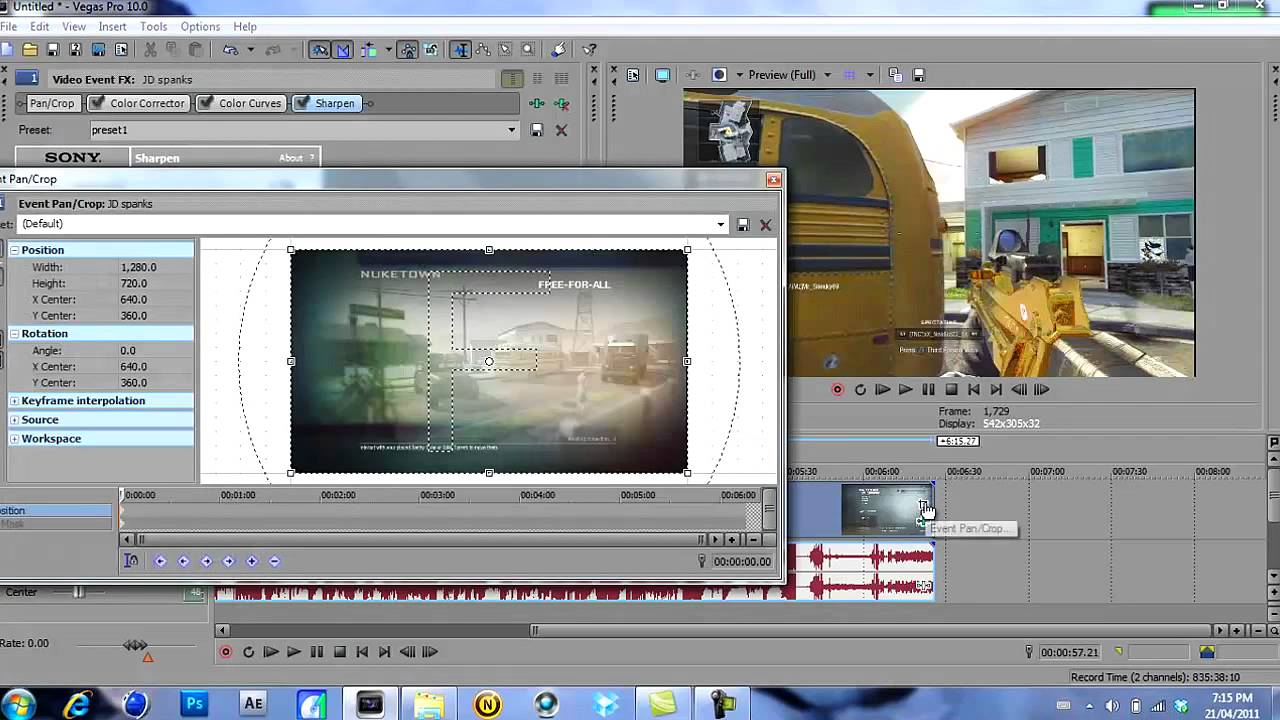Save the Pan/Crop preset floppy icon
Image resolution: width=1280 pixels, height=720 pixels.
click(743, 225)
